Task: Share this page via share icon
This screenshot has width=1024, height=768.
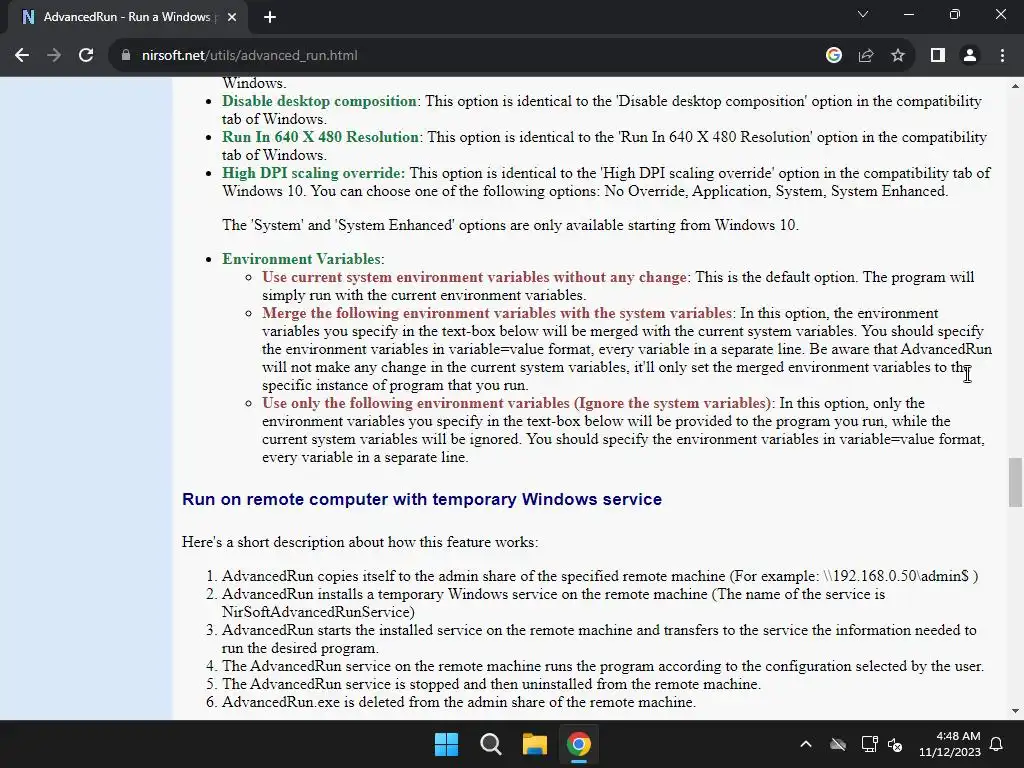Action: tap(866, 56)
